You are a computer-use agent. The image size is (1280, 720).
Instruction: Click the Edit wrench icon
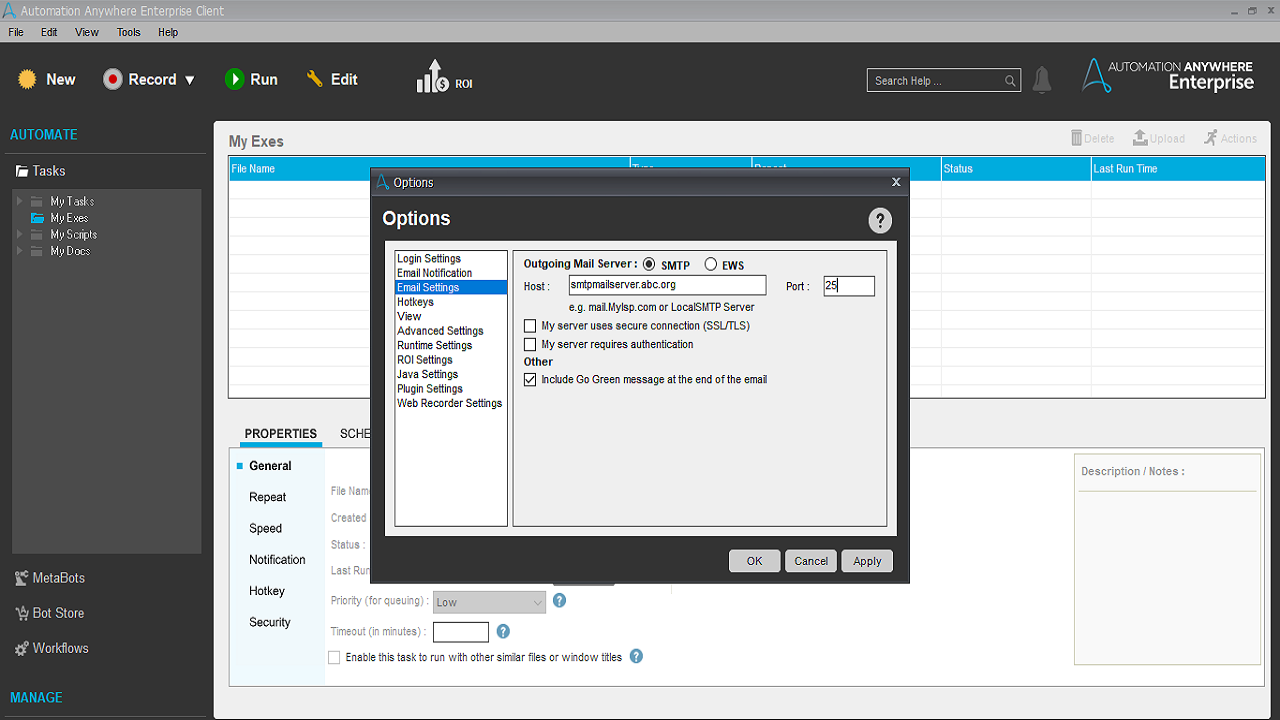(x=315, y=79)
